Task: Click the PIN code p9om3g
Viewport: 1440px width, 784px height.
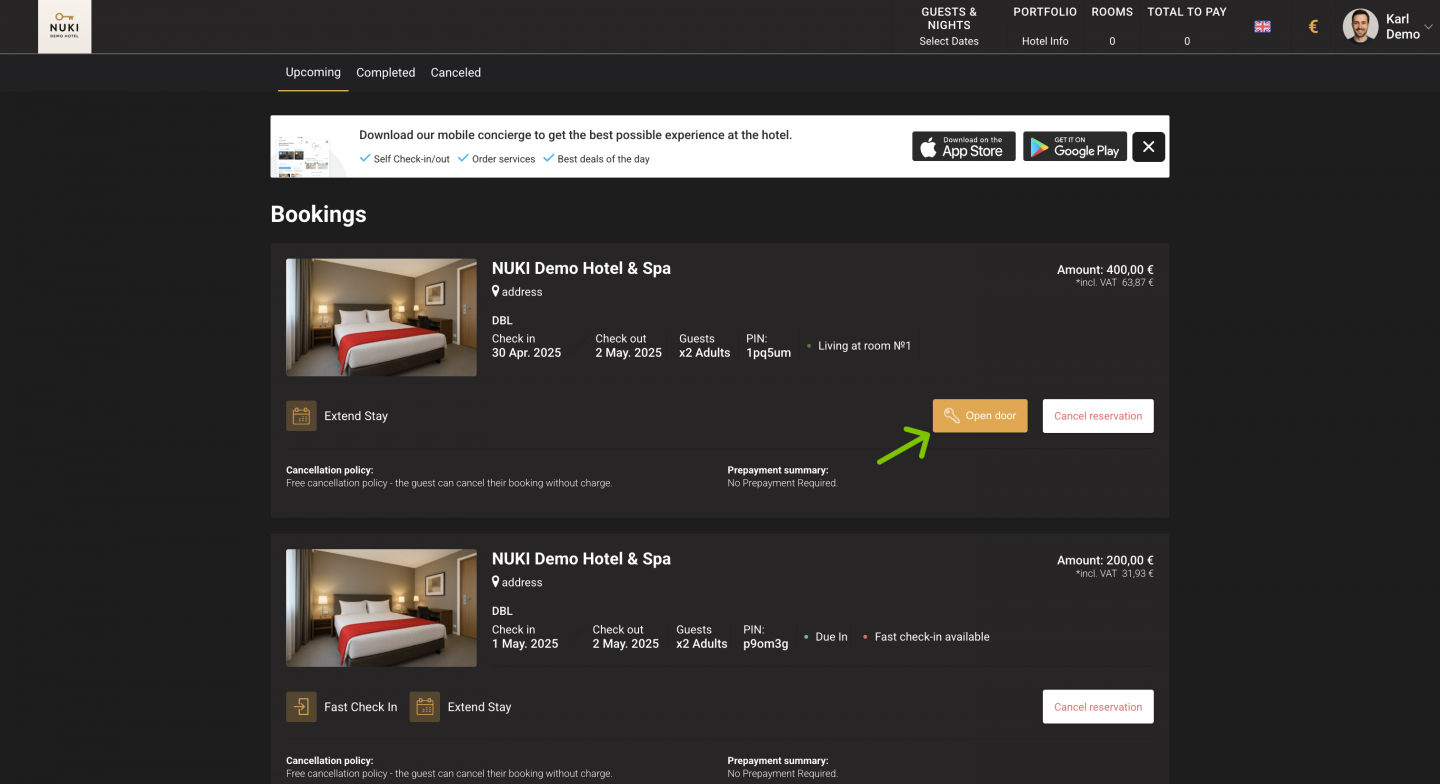Action: (x=766, y=644)
